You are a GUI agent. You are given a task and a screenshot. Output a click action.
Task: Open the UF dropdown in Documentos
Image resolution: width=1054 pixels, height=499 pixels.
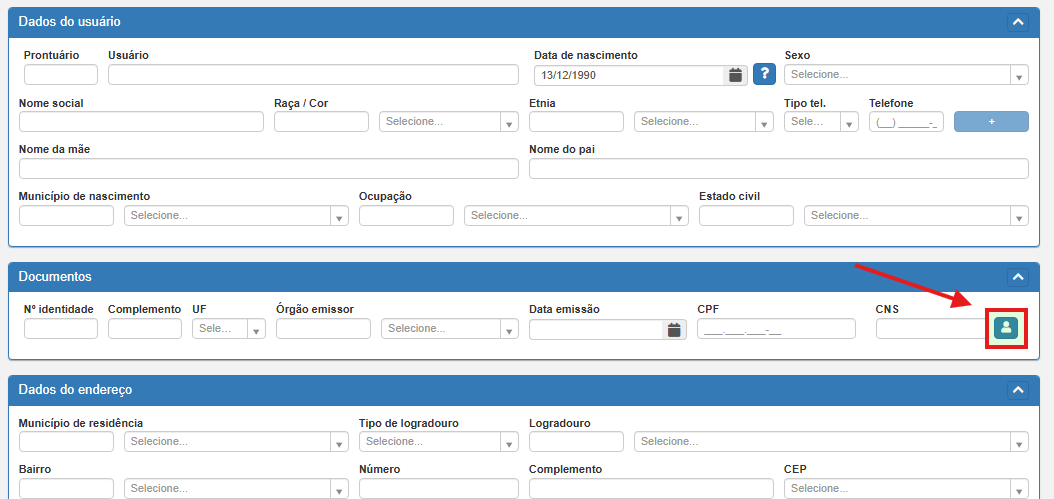pyautogui.click(x=229, y=329)
